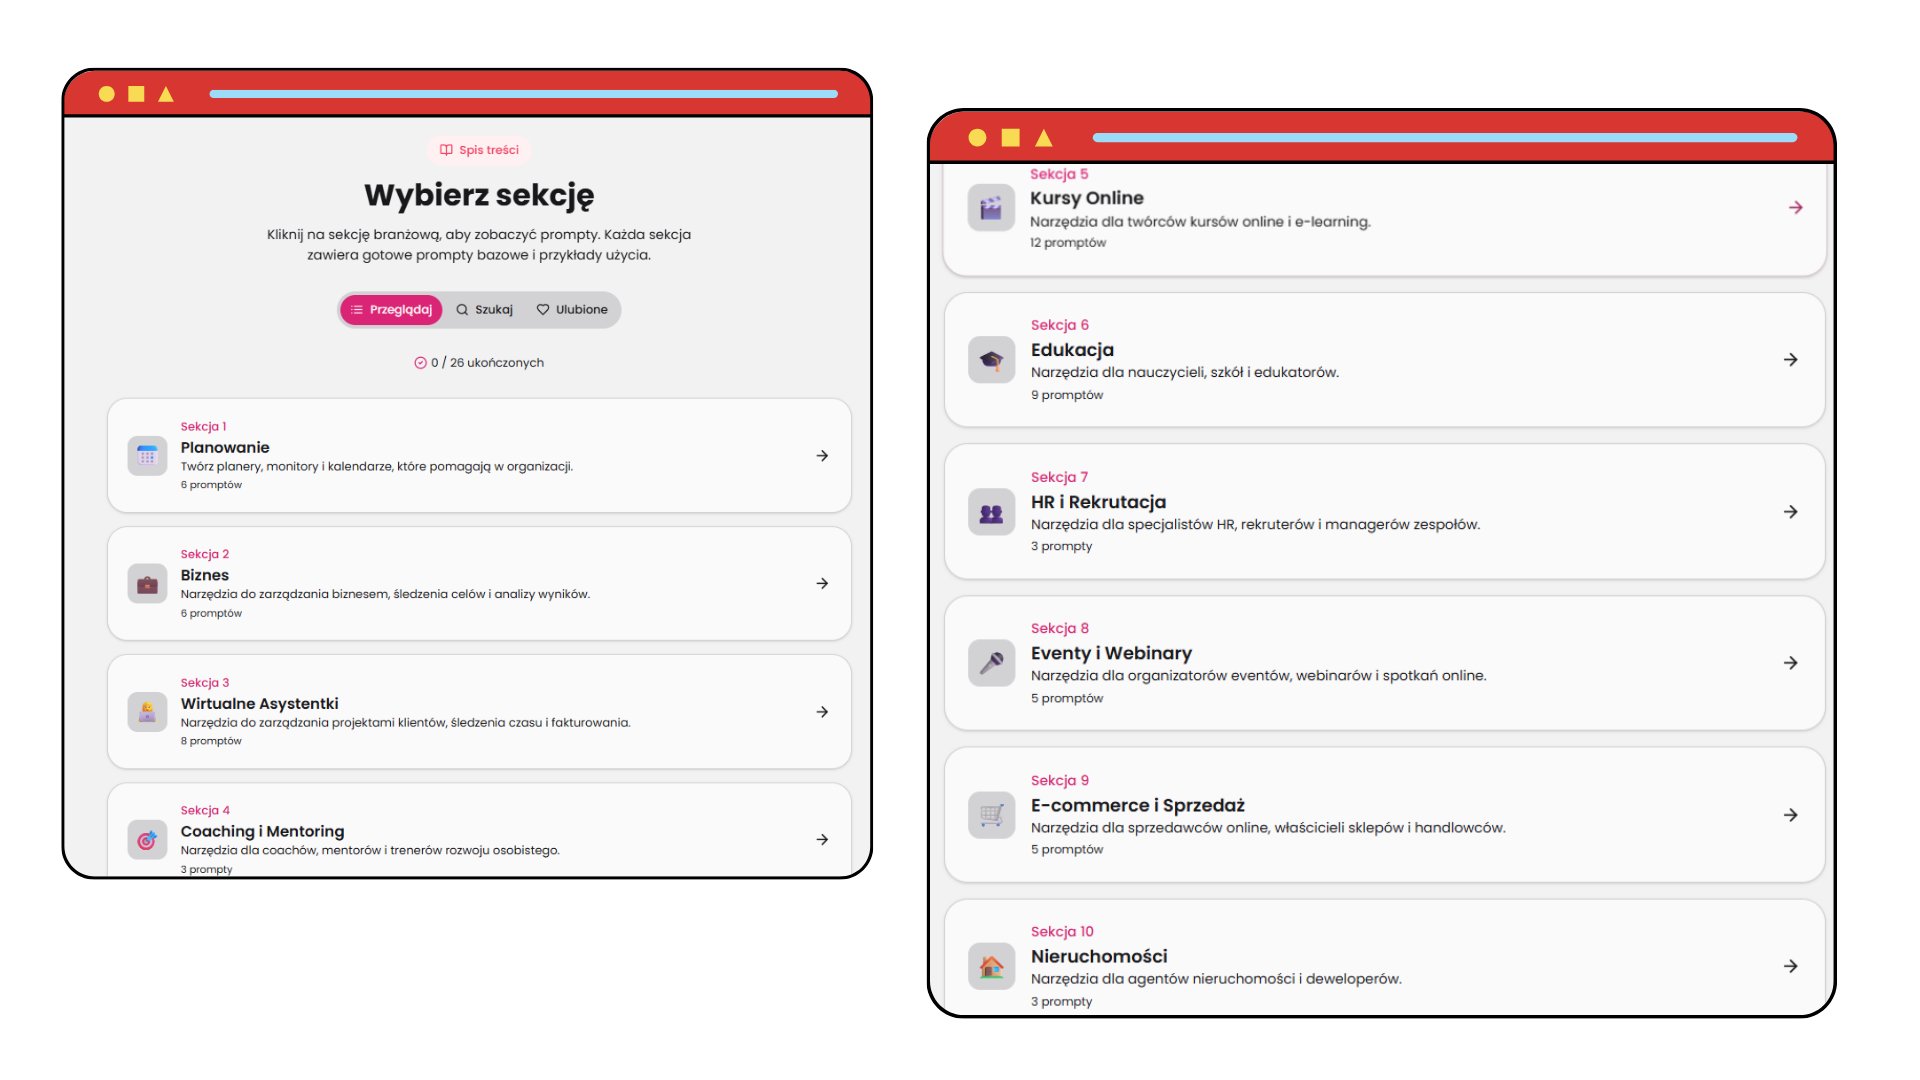1920x1080 pixels.
Task: Click the Planowanie calendar icon
Action: tap(147, 456)
